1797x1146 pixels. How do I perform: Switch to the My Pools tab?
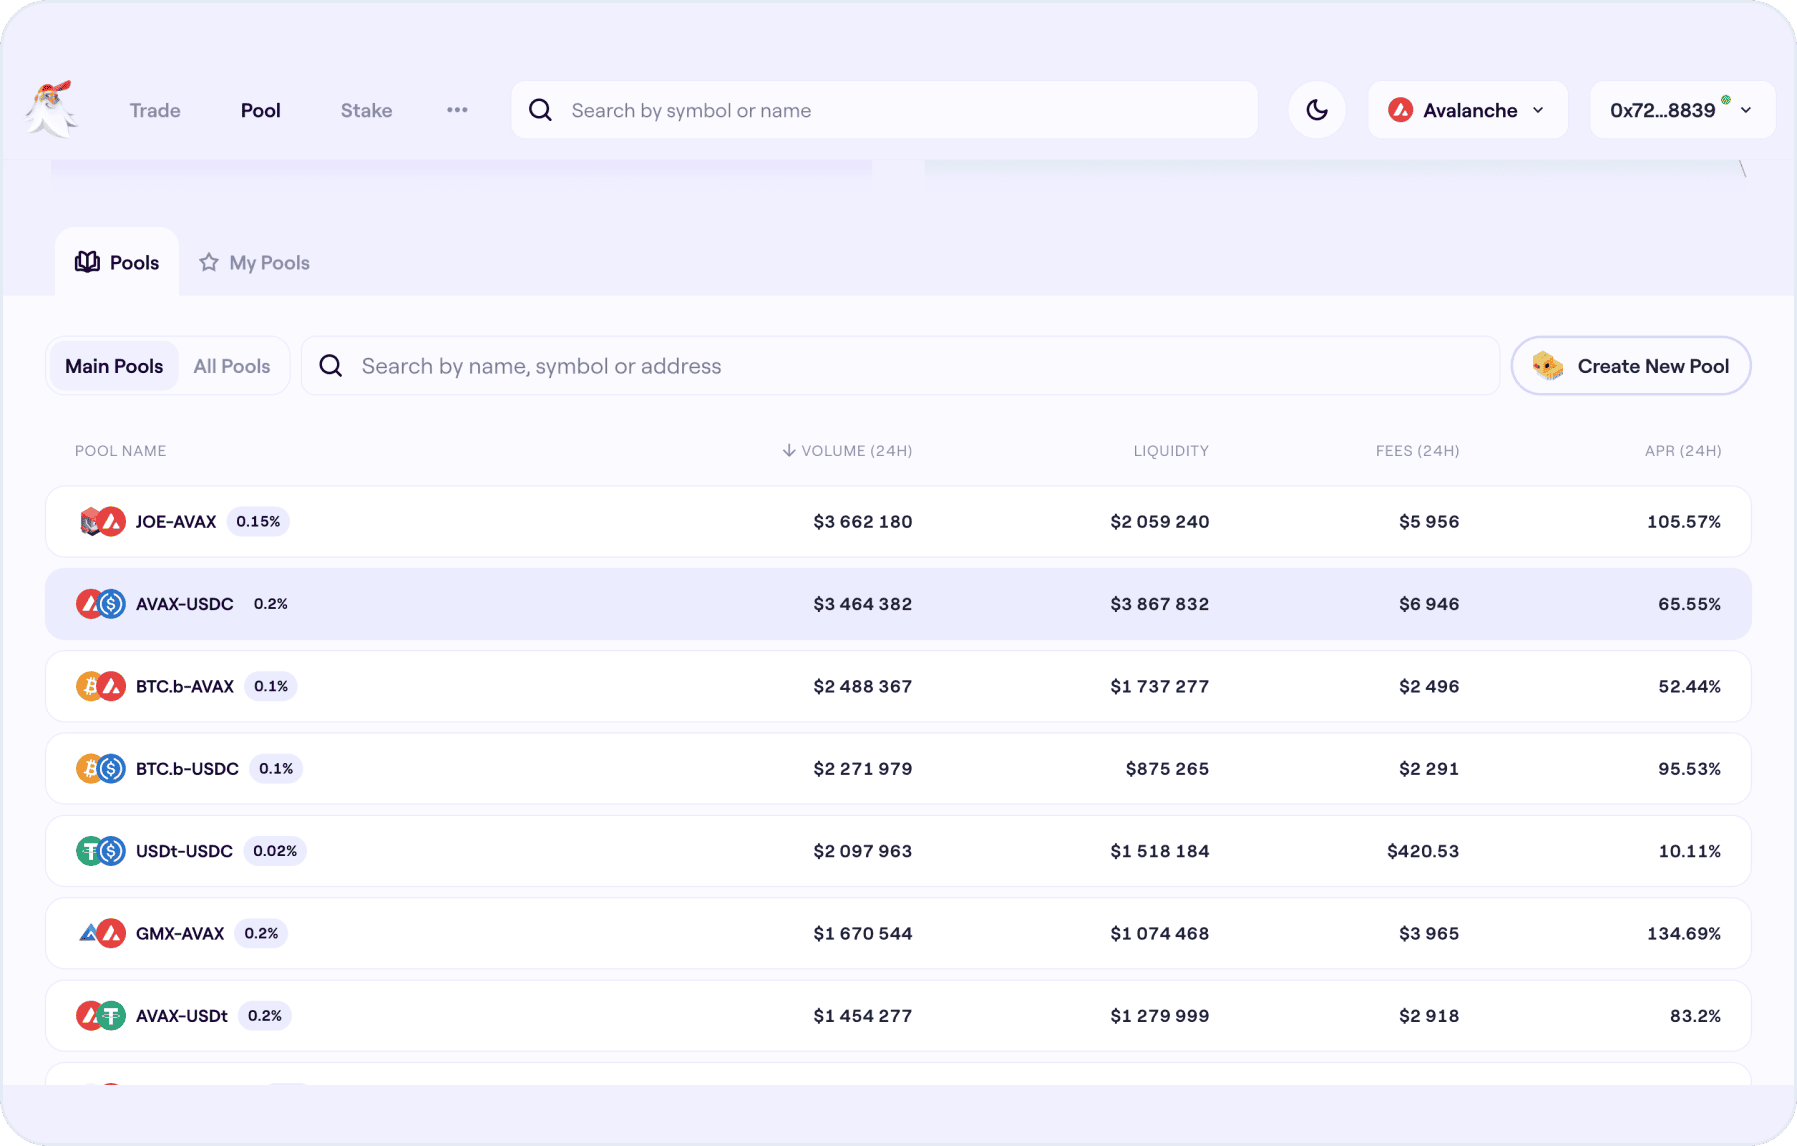click(254, 262)
